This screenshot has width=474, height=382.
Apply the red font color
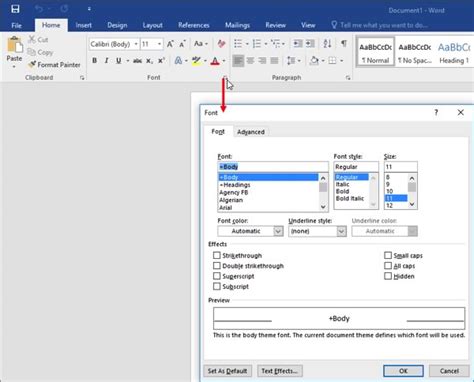pos(215,61)
